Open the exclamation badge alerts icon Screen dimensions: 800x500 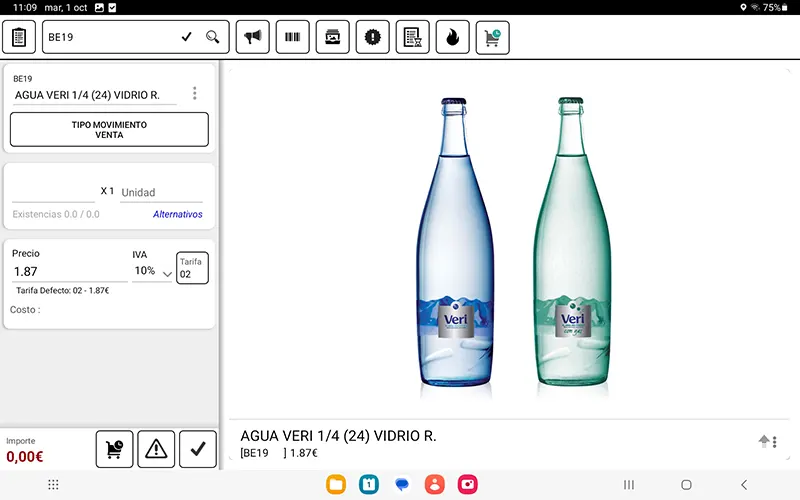point(372,37)
